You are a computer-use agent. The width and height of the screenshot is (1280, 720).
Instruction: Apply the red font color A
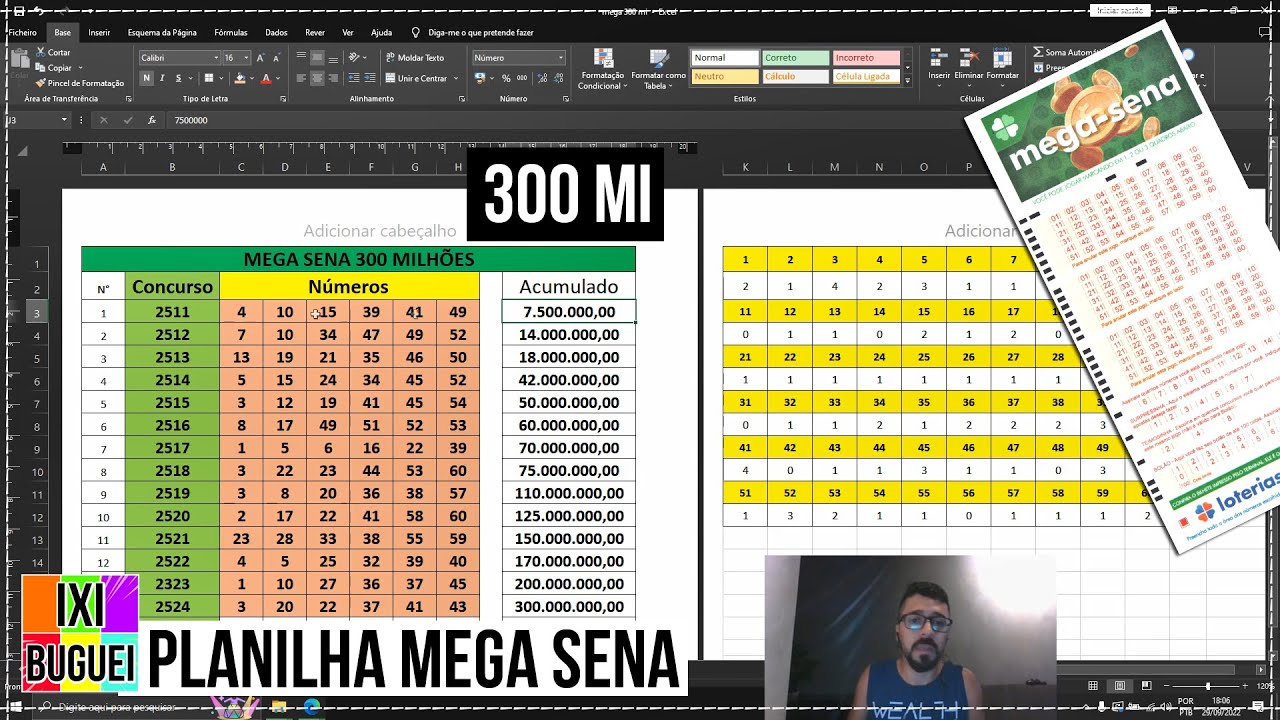pyautogui.click(x=266, y=78)
